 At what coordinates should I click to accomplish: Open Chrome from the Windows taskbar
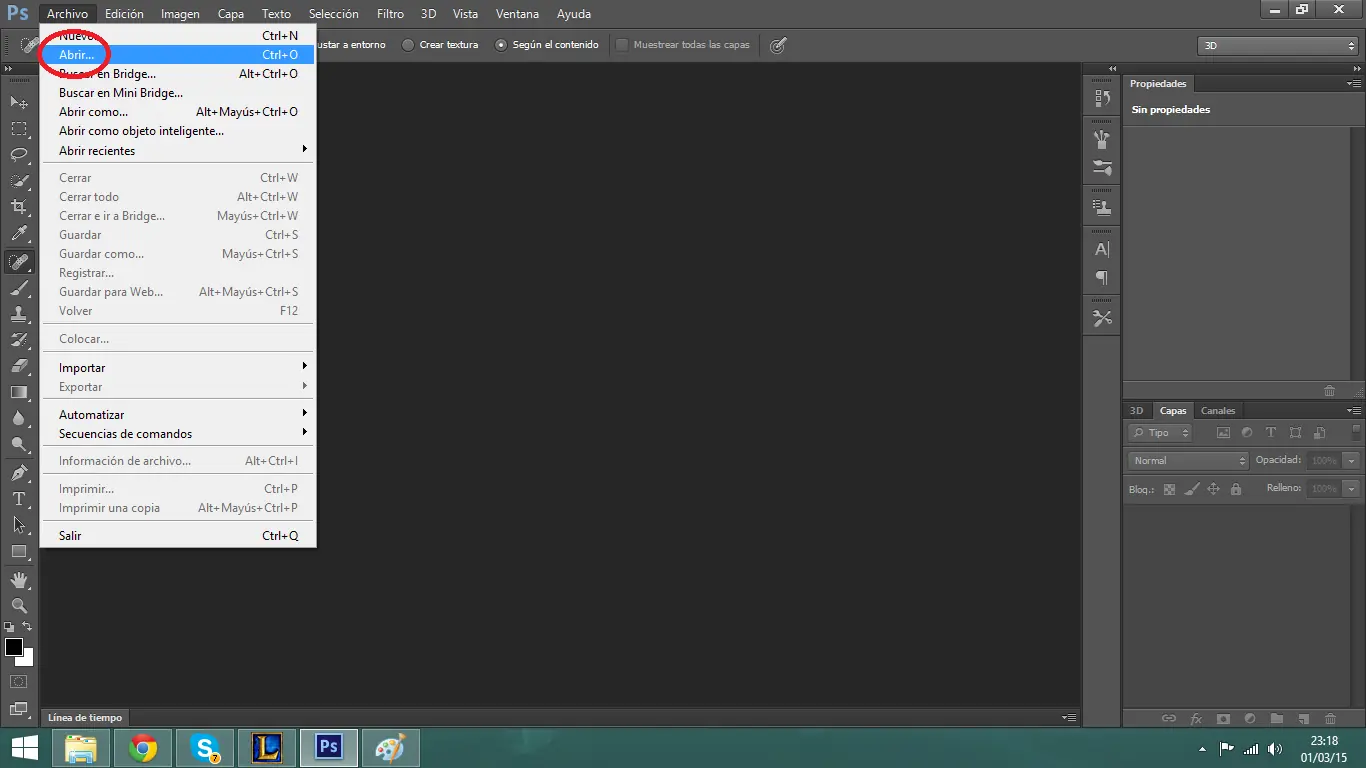tap(143, 748)
